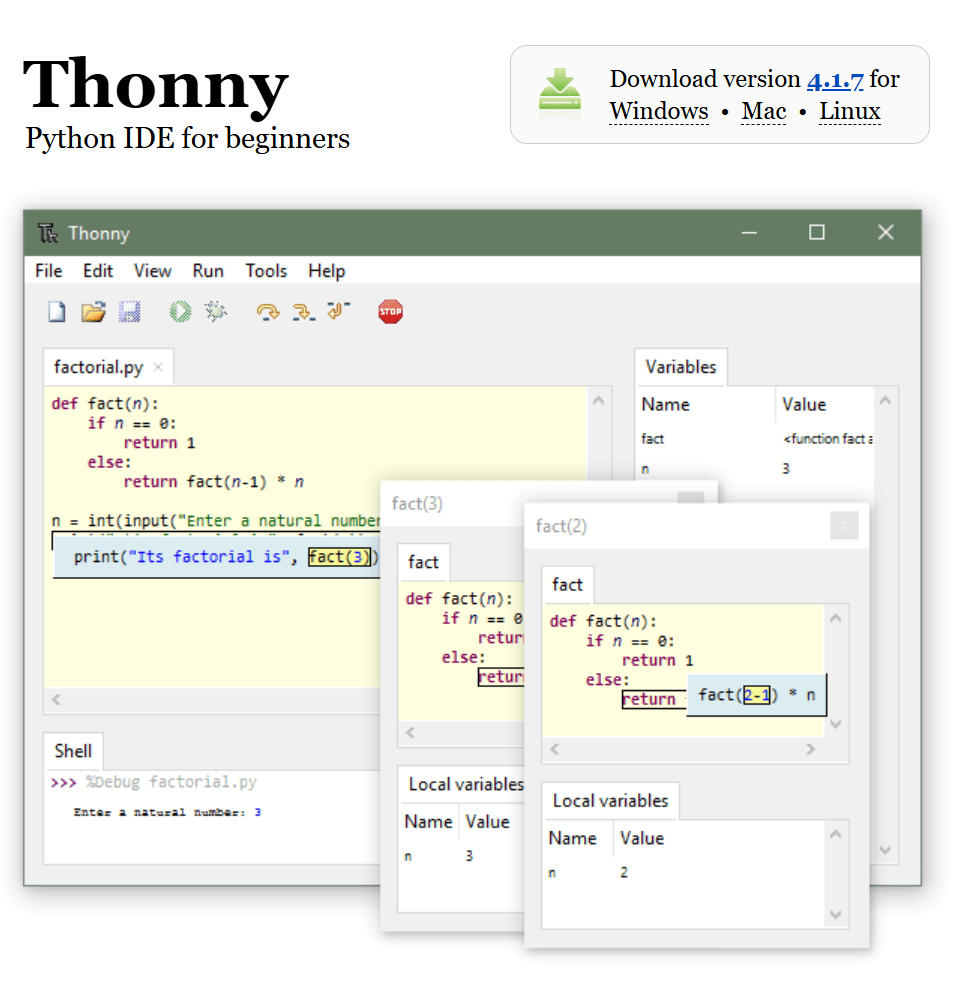960x982 pixels.
Task: Open the Tools menu
Action: (x=266, y=271)
